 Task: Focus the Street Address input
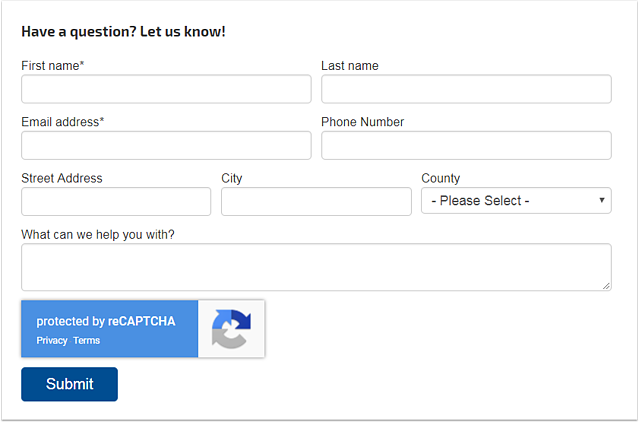point(116,201)
